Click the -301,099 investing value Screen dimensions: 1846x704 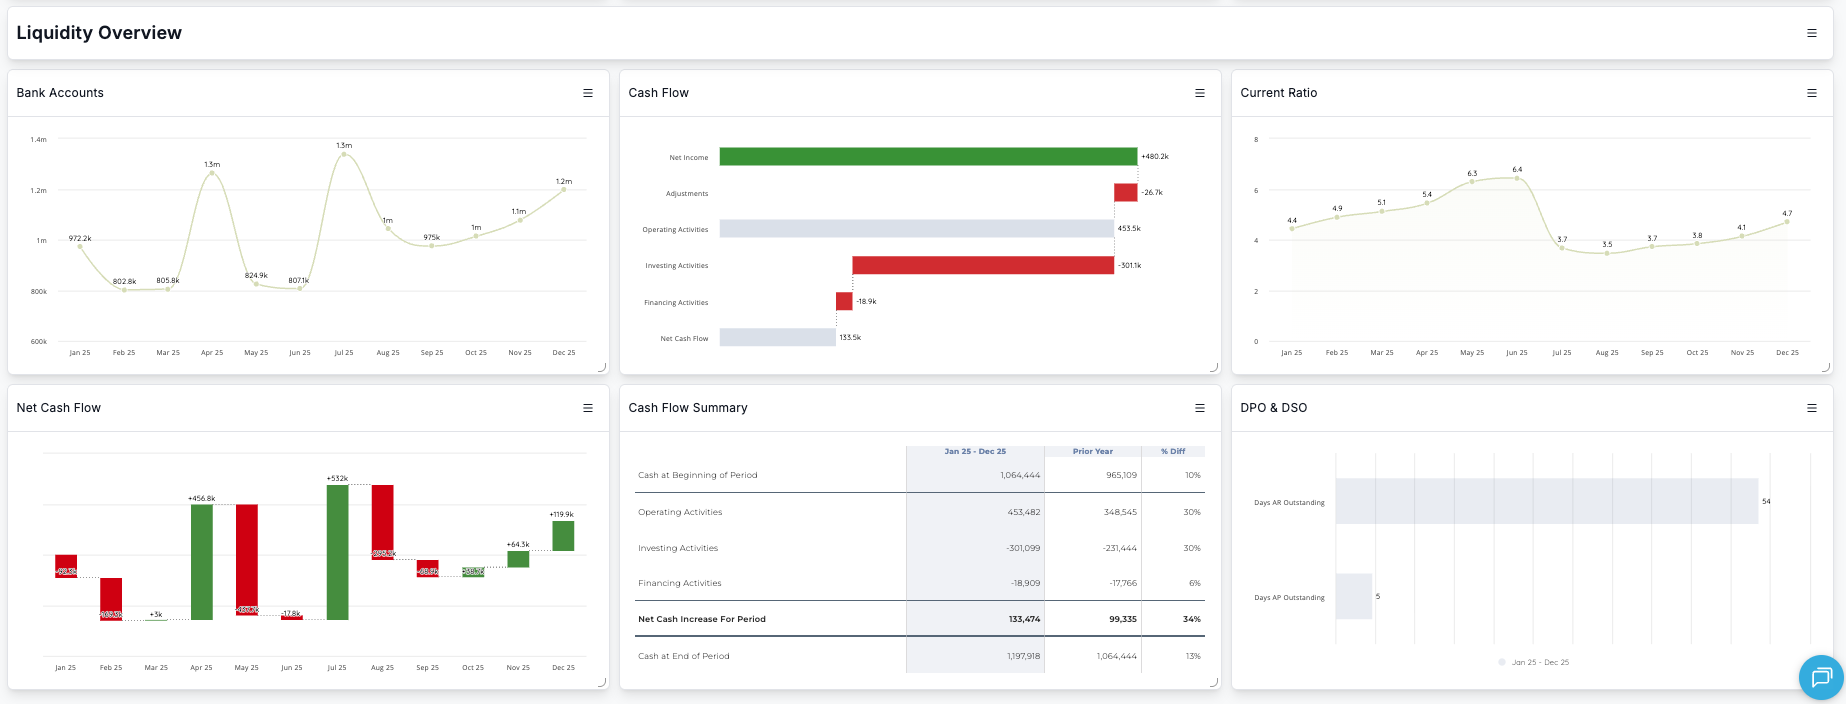1023,548
